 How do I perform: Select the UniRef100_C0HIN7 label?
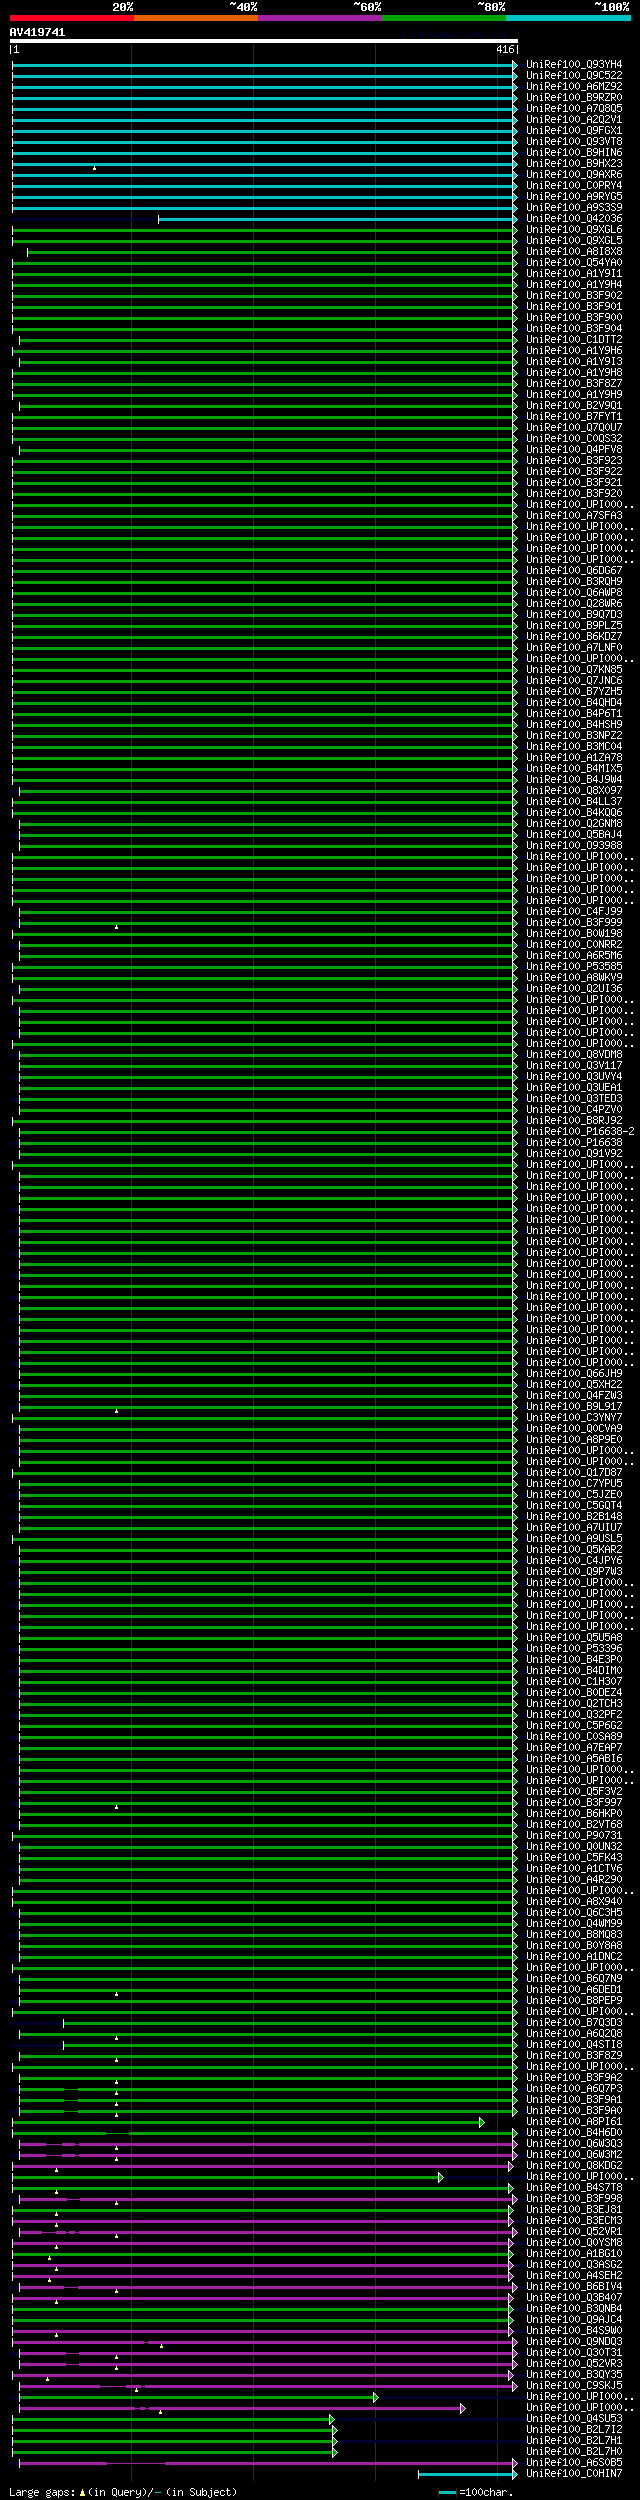pyautogui.click(x=574, y=2474)
